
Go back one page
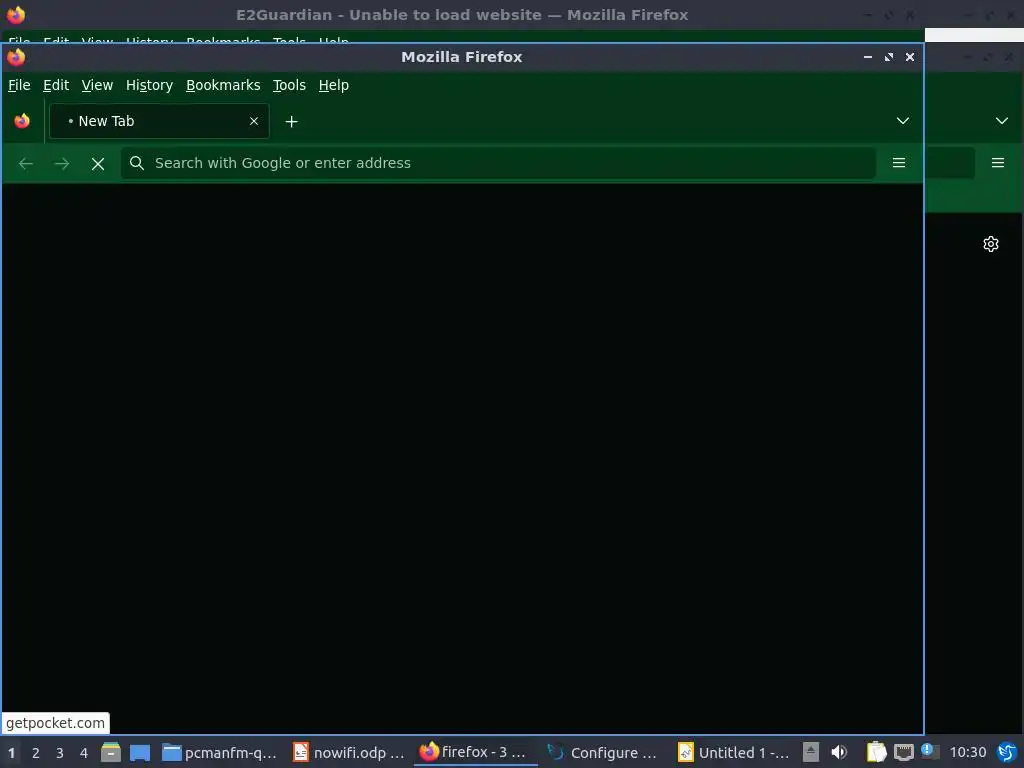(x=25, y=163)
